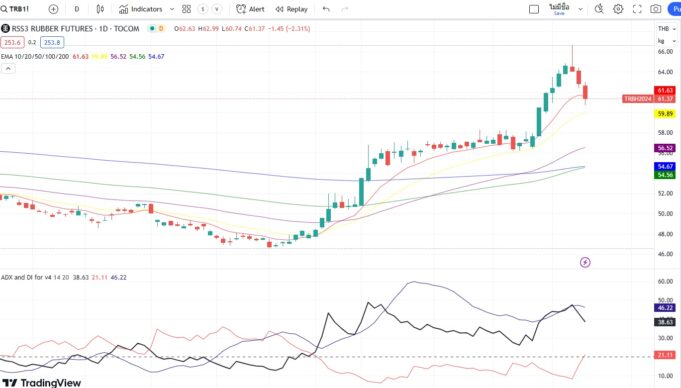The width and height of the screenshot is (681, 388).
Task: Click the blue 54.67 EMA scale label
Action: (x=664, y=166)
